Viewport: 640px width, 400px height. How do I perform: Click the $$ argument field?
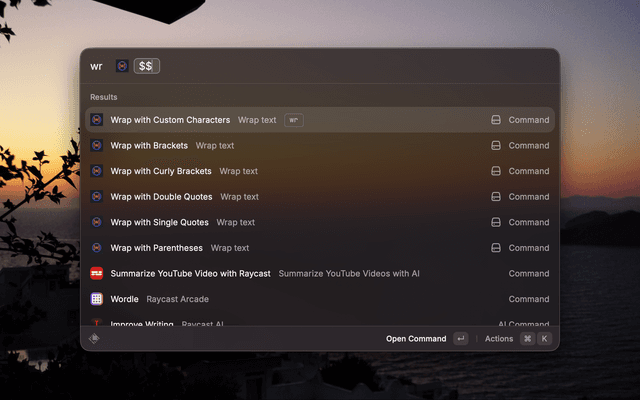pyautogui.click(x=148, y=66)
